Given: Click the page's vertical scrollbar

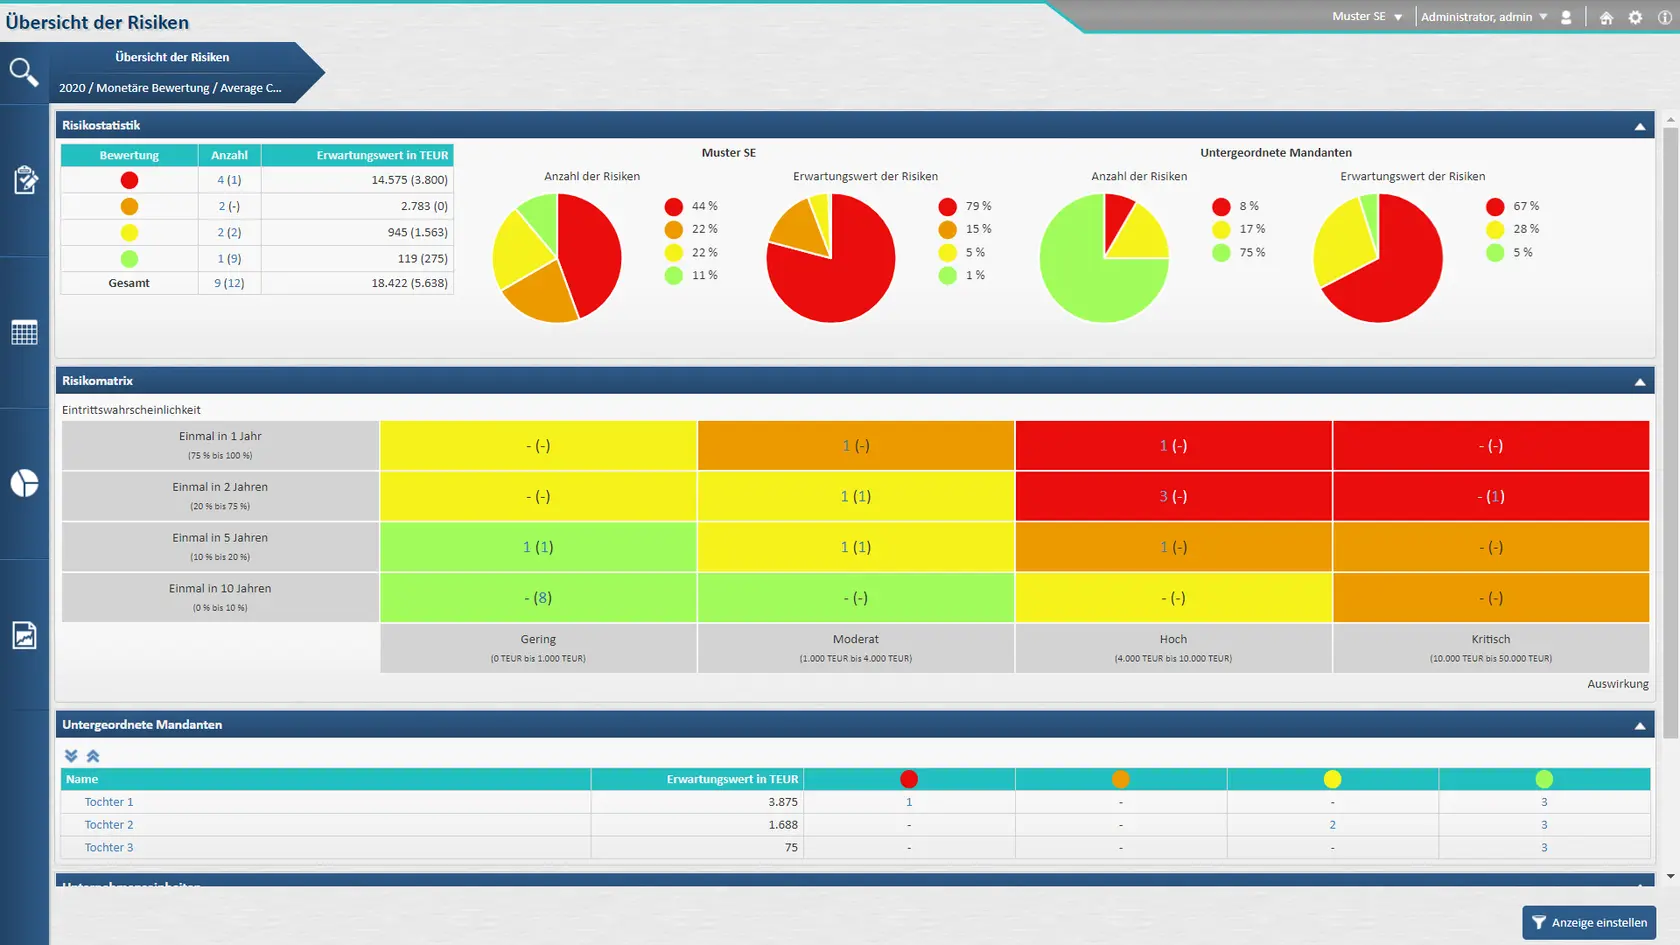Looking at the screenshot, I should point(1670,430).
